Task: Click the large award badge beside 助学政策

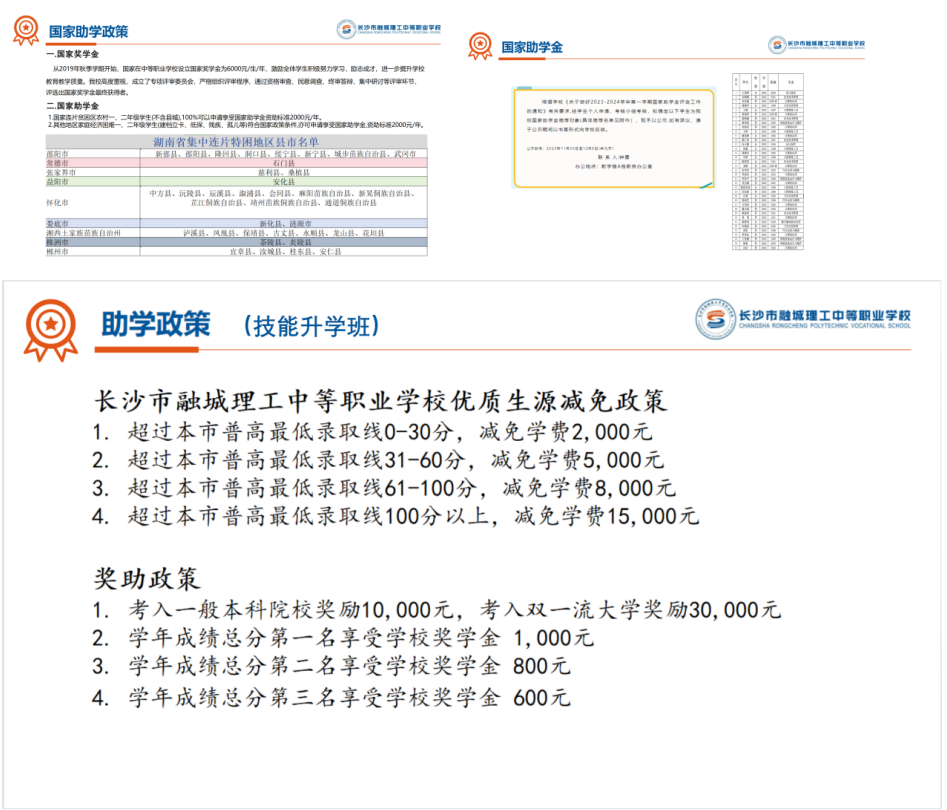Action: click(50, 326)
